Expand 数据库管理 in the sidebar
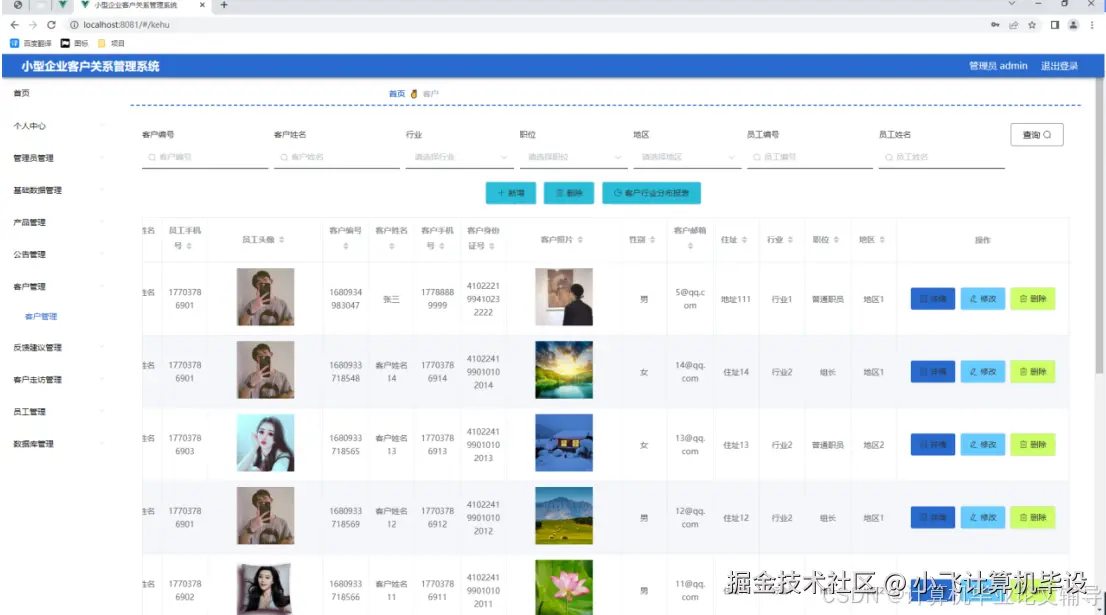 [x=59, y=444]
